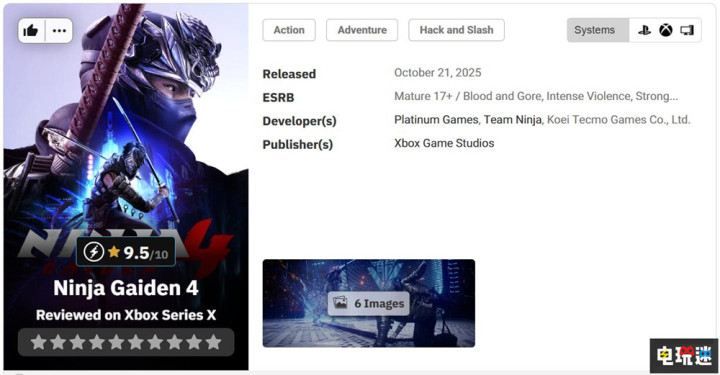
Task: Select the PlayStation system icon
Action: 644,30
